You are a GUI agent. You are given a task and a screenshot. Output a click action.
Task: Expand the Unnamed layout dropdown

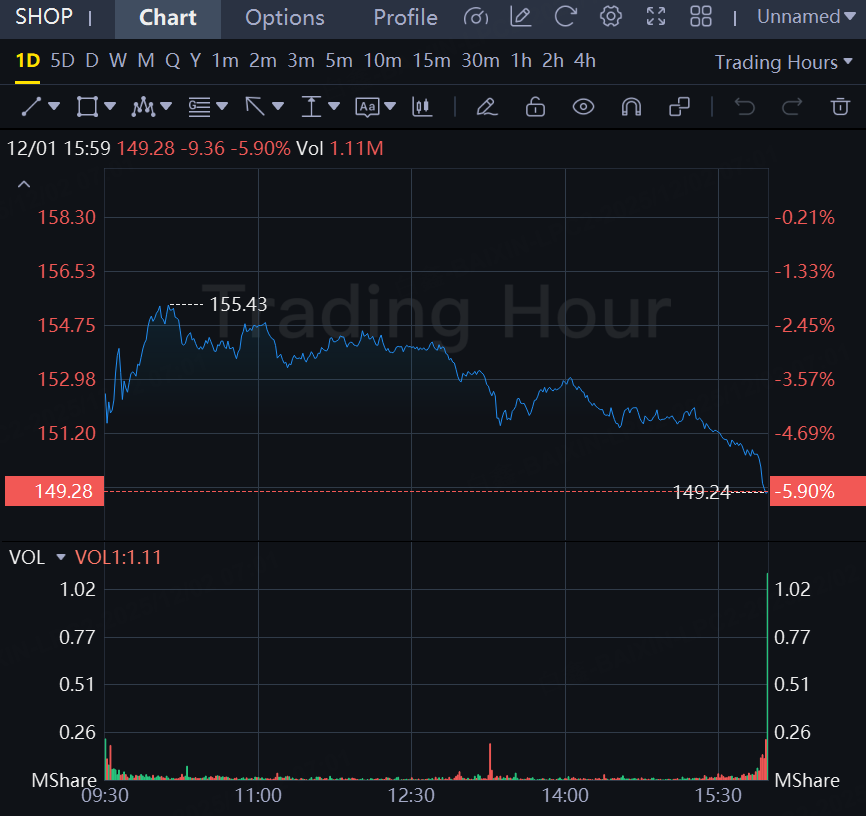click(805, 17)
